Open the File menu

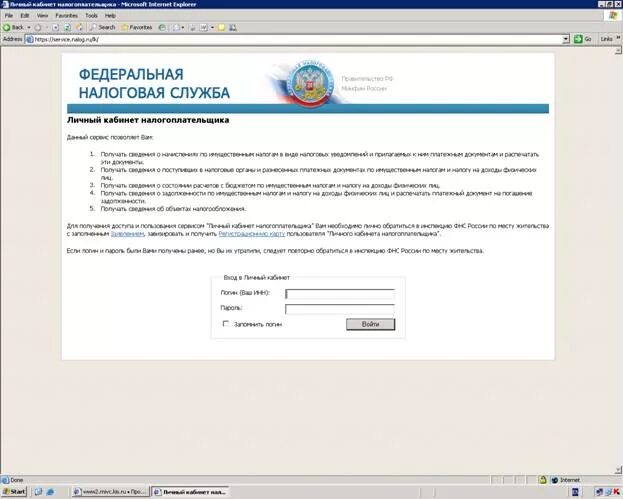pyautogui.click(x=9, y=15)
